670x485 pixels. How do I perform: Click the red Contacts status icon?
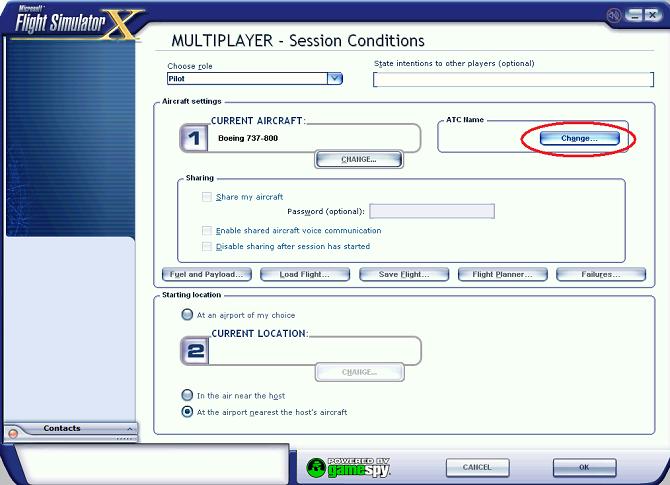click(x=13, y=433)
